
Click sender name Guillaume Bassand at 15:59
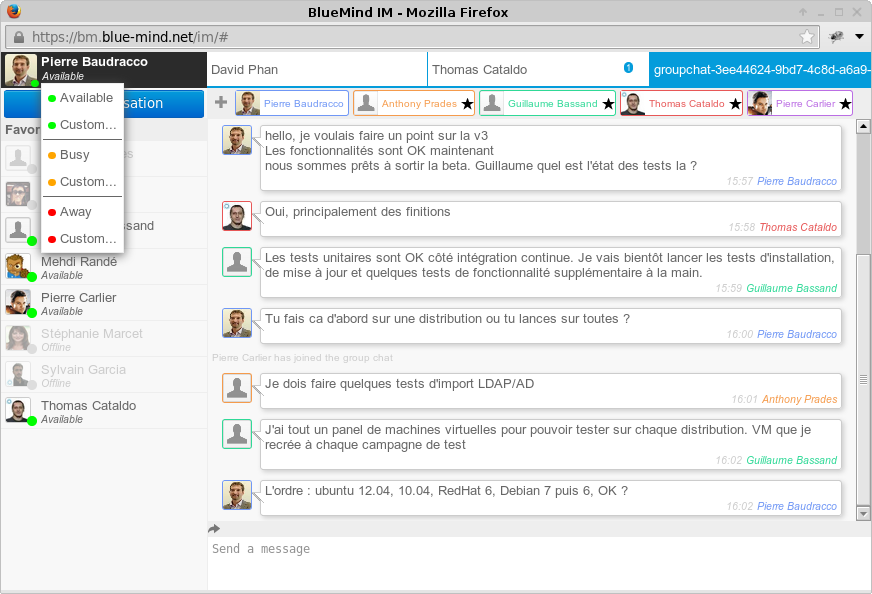point(791,288)
